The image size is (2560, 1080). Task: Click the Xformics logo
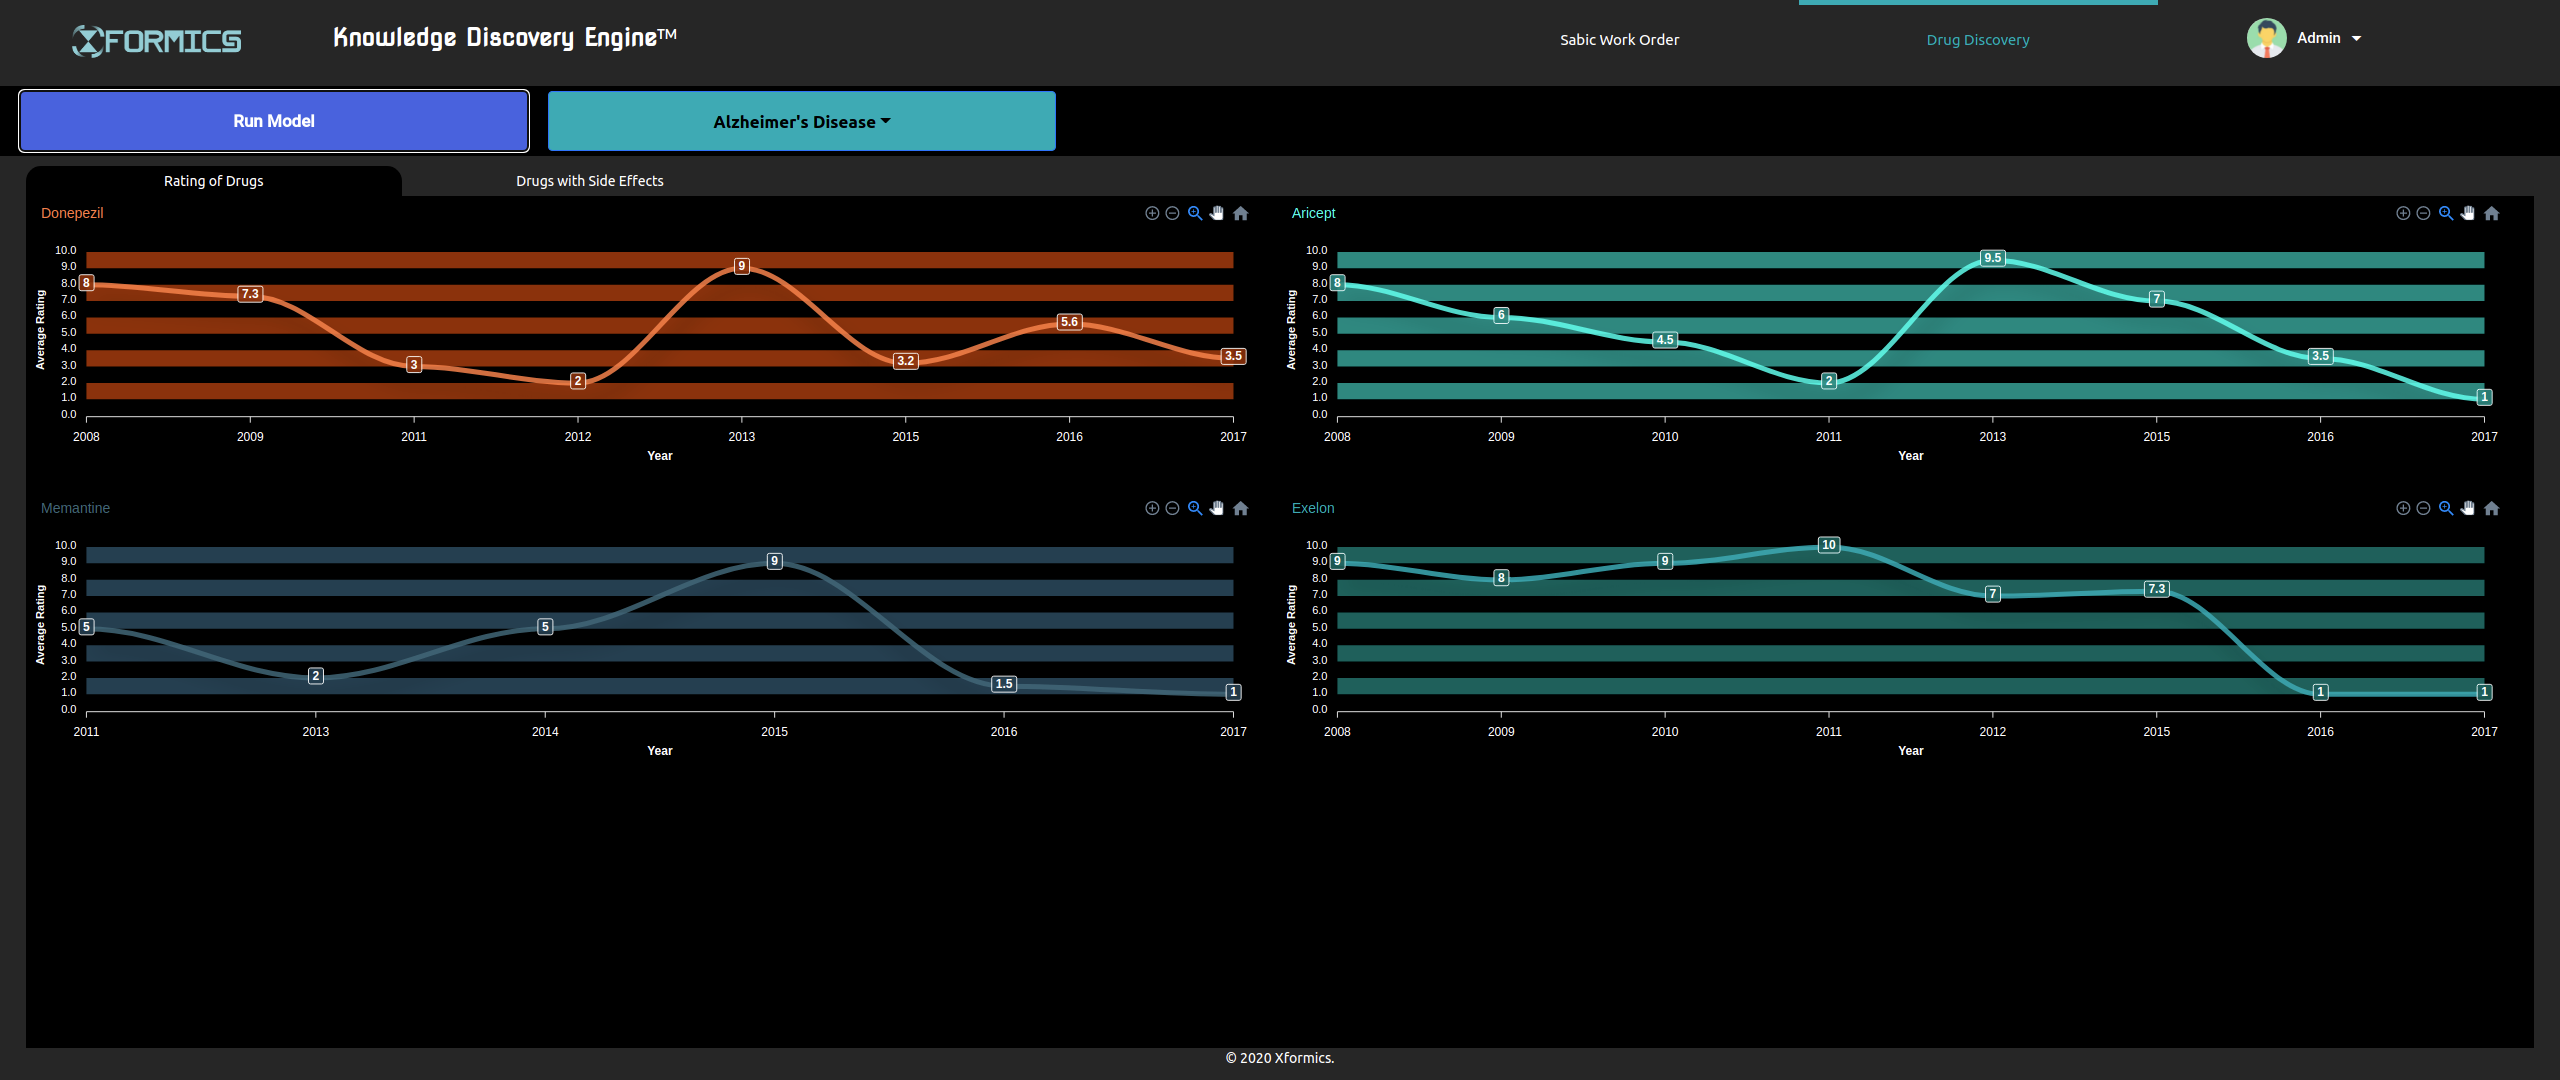pyautogui.click(x=157, y=40)
